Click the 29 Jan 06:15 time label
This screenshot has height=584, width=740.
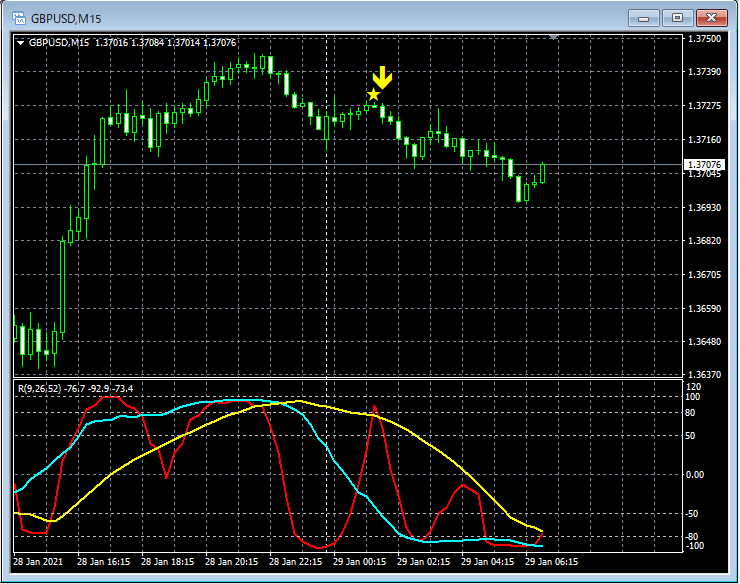click(x=550, y=561)
